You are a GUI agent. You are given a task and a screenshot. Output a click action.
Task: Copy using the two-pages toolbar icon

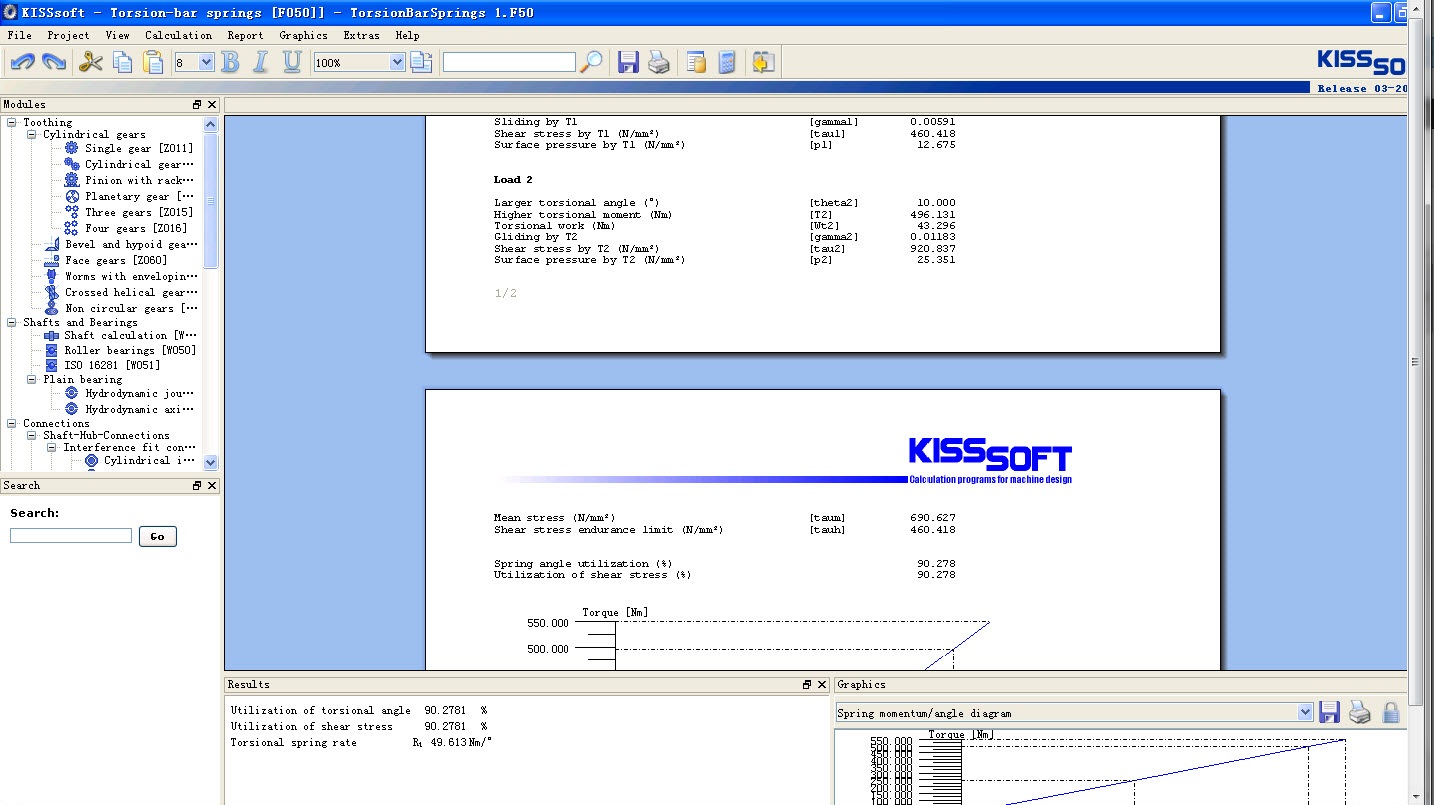[122, 62]
